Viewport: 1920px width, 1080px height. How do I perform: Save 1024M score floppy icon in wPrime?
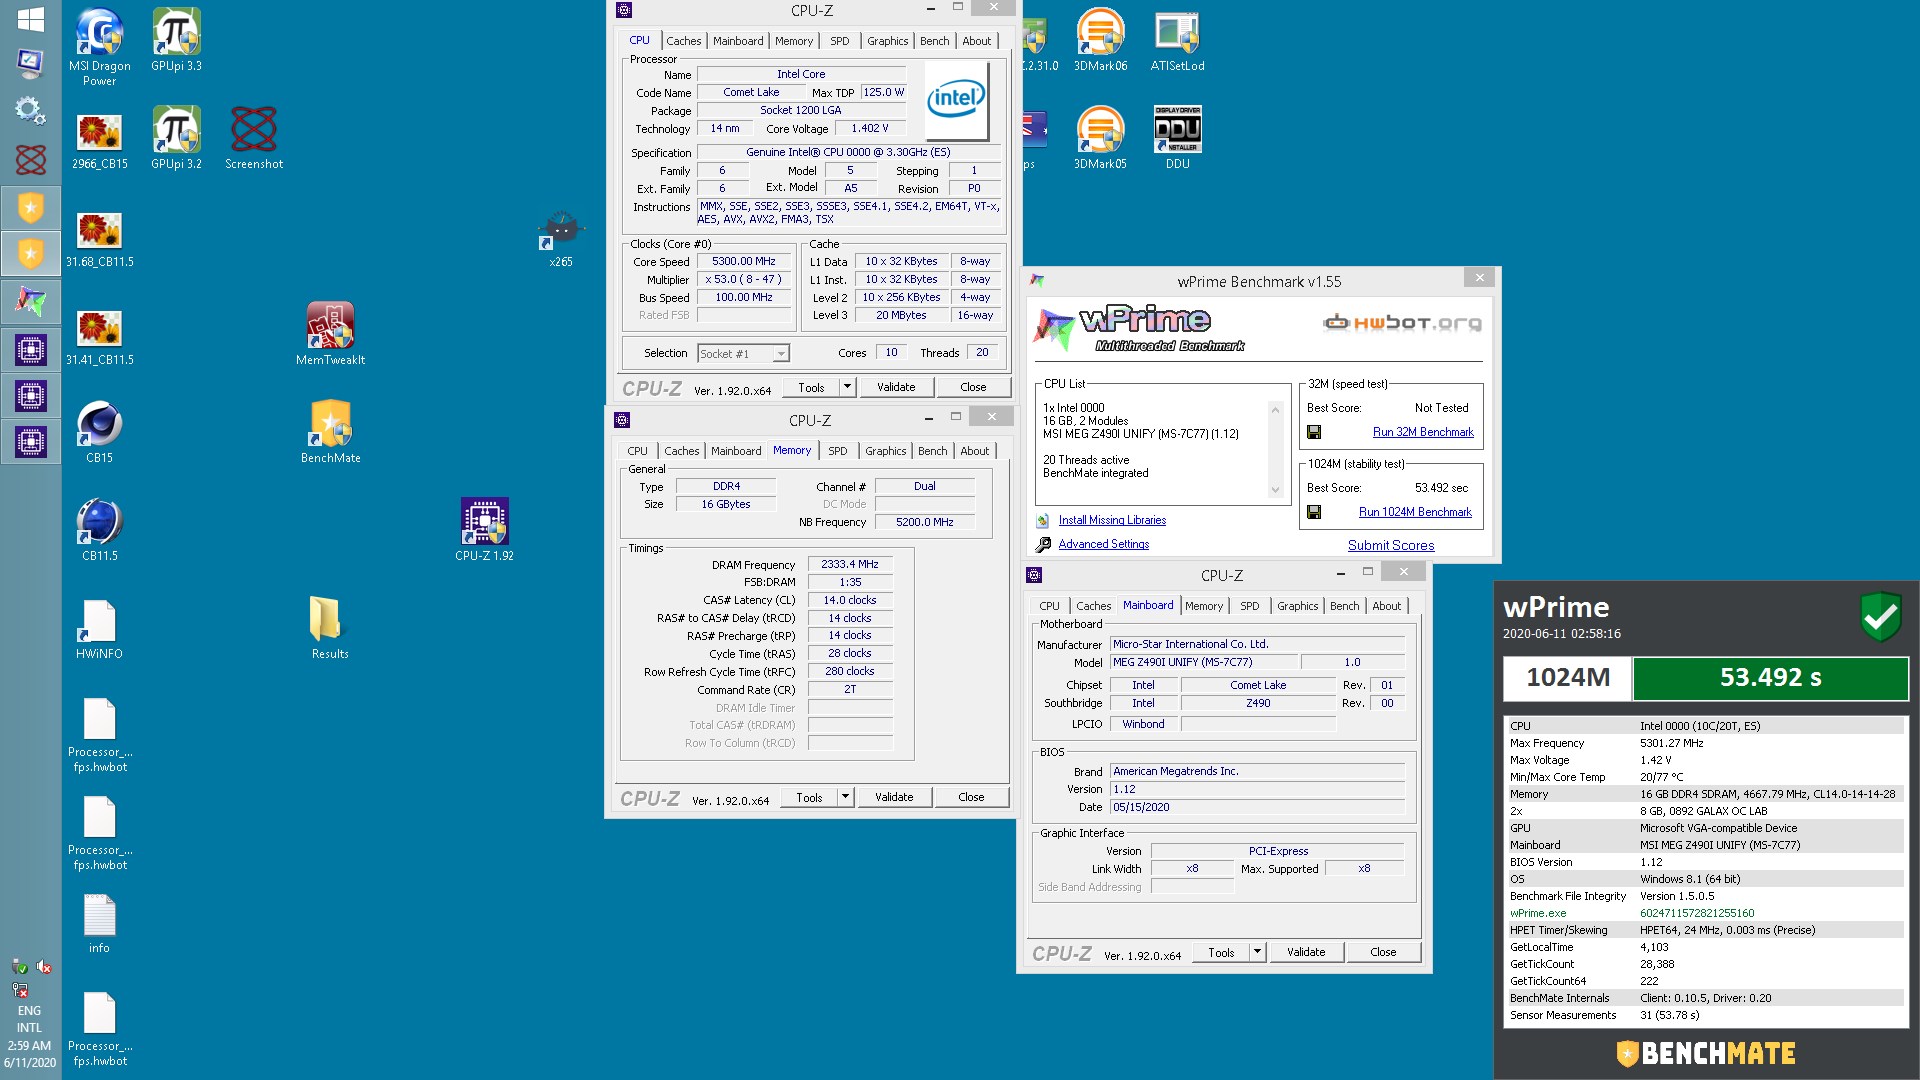point(1314,512)
